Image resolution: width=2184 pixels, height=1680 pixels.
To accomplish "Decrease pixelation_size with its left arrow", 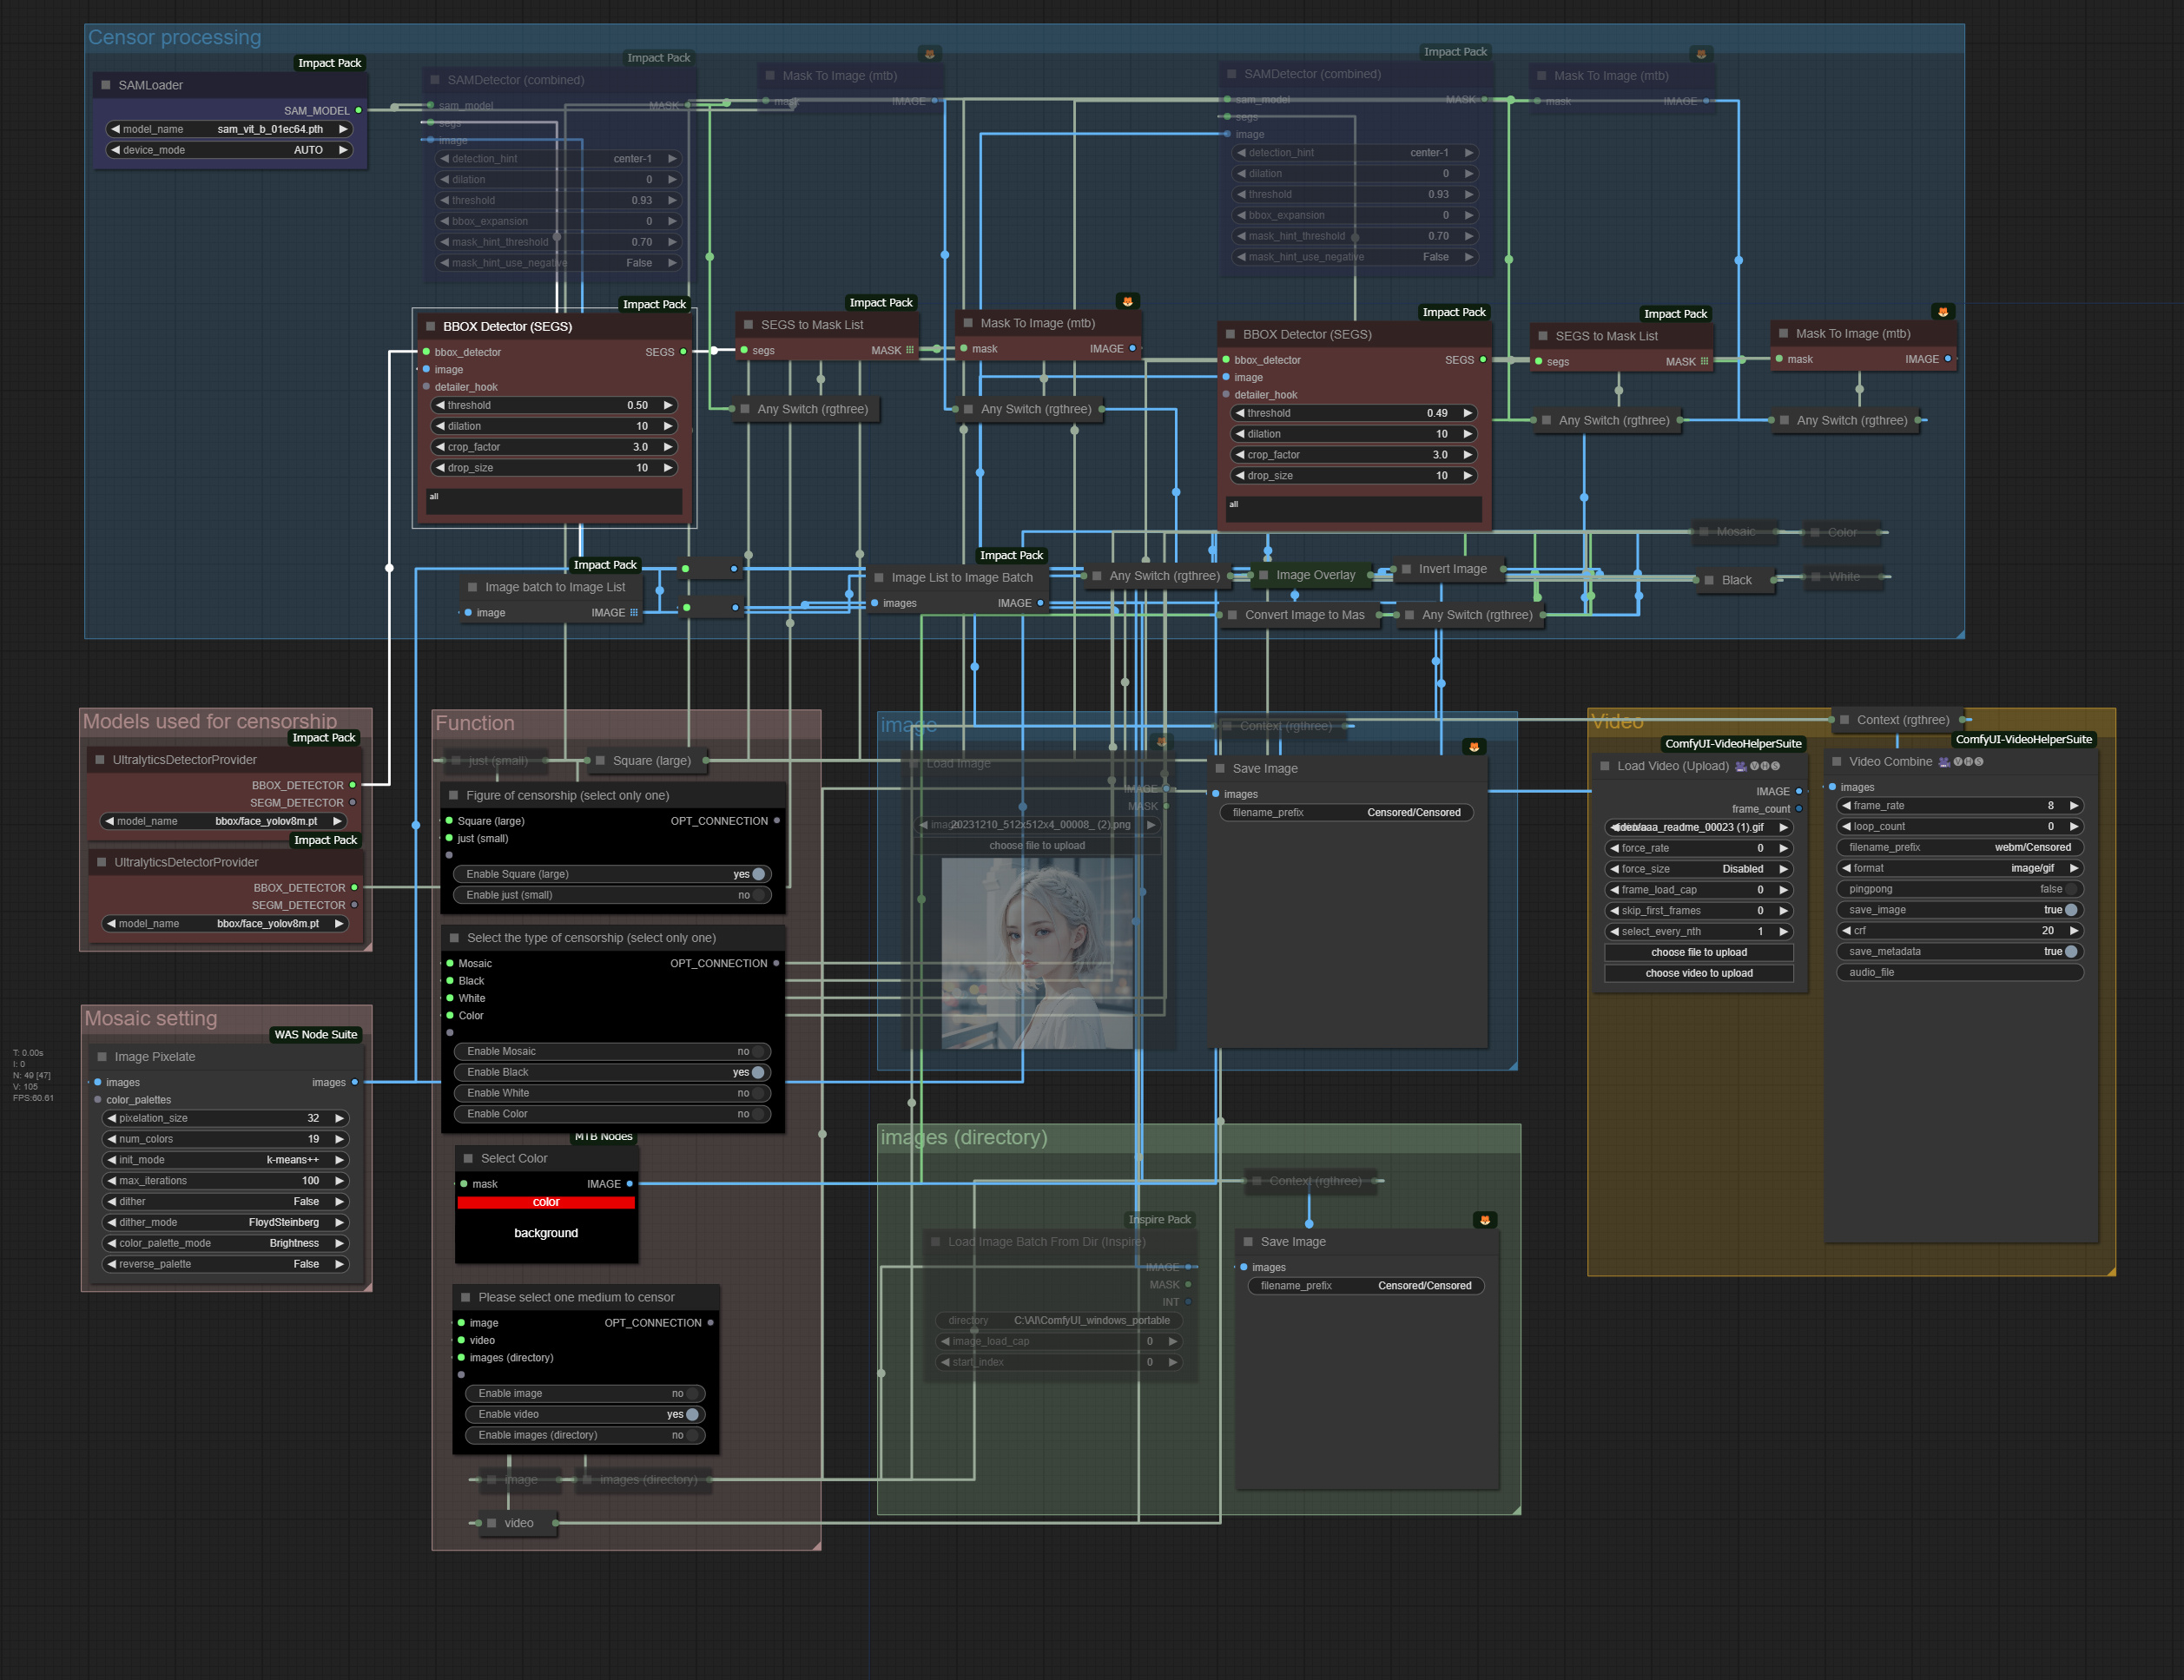I will tap(111, 1118).
